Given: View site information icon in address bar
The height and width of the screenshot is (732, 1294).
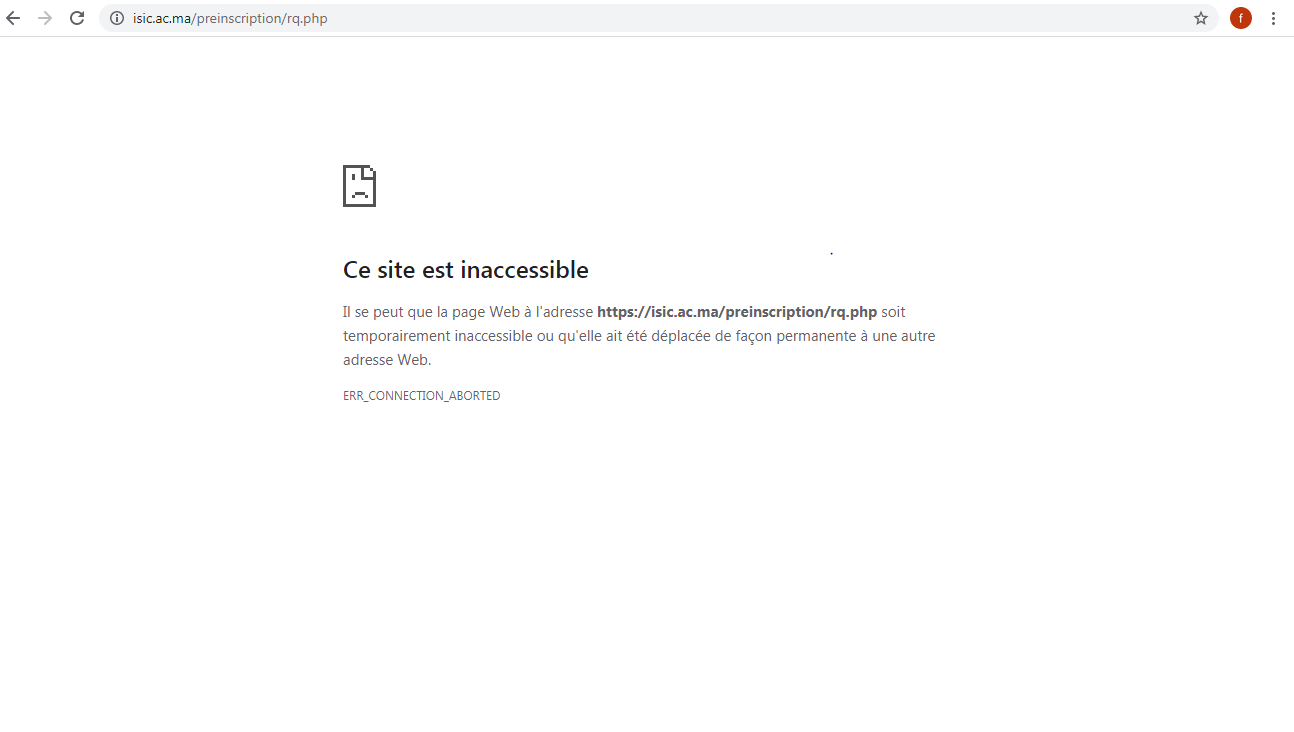Looking at the screenshot, I should 117,18.
